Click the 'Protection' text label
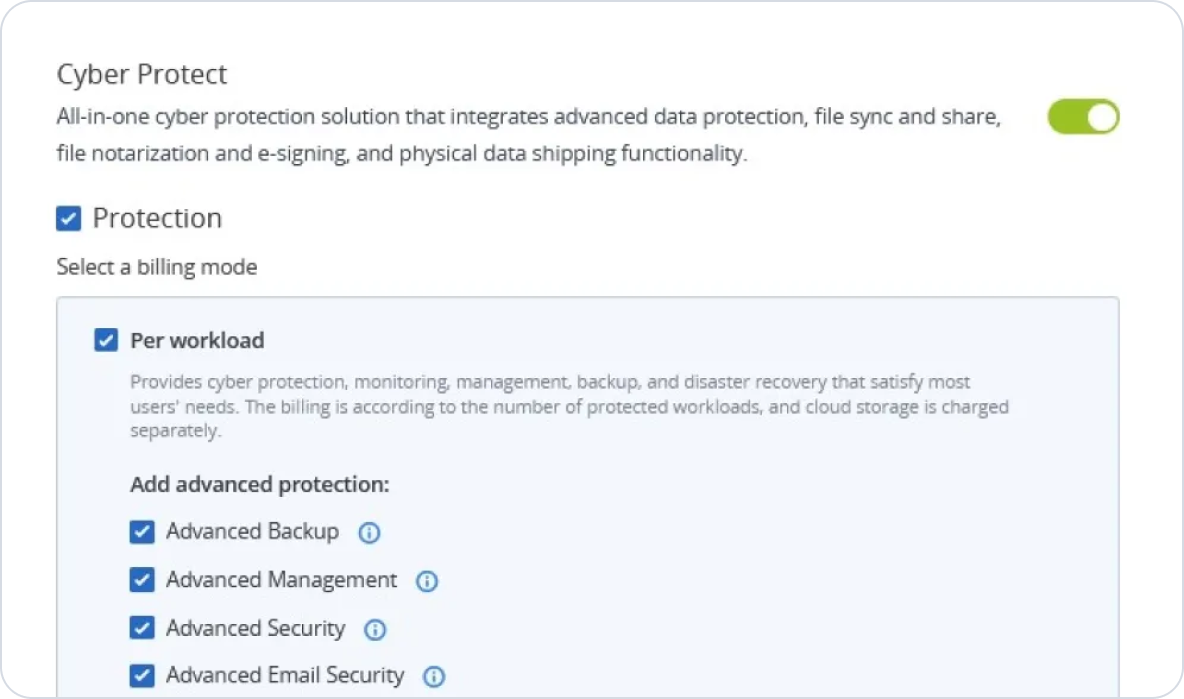The image size is (1184, 699). pos(157,218)
